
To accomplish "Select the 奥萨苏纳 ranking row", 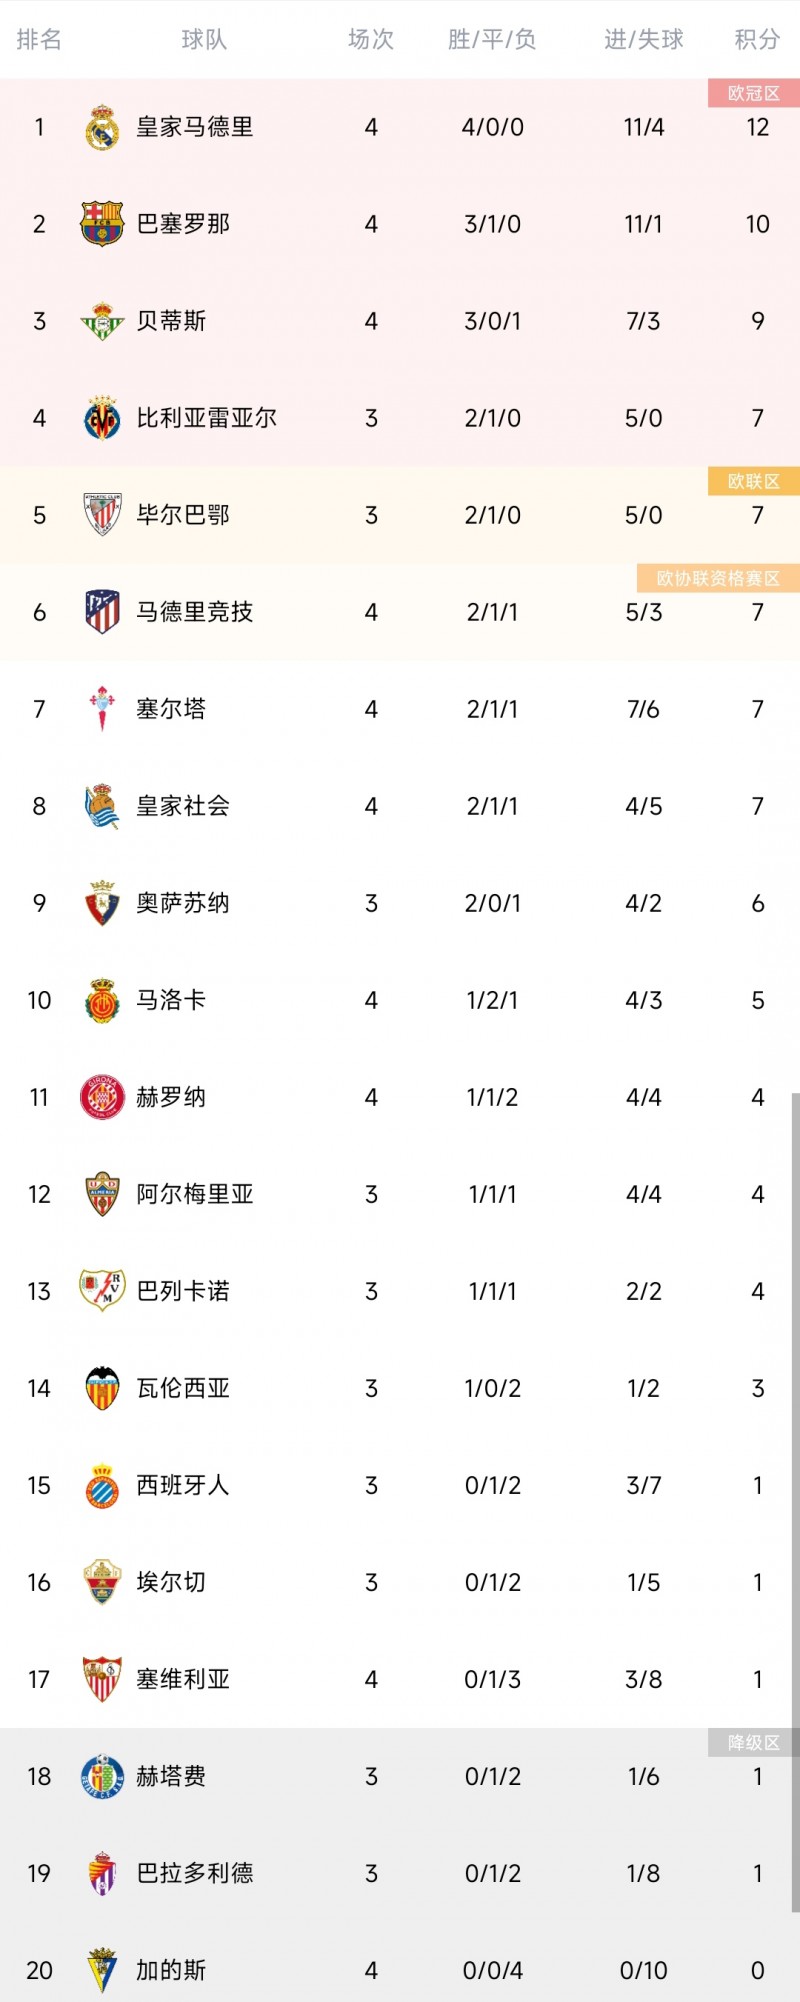I will click(x=400, y=903).
